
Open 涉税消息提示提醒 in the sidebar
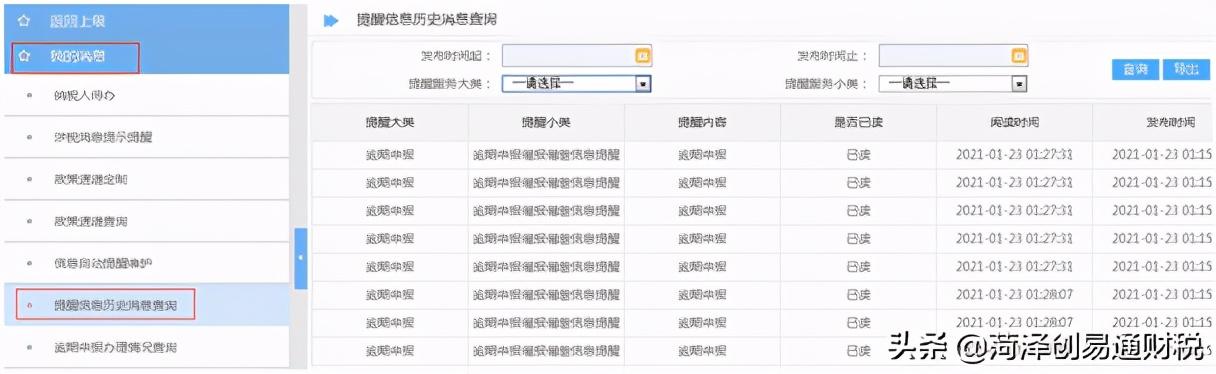pos(103,138)
